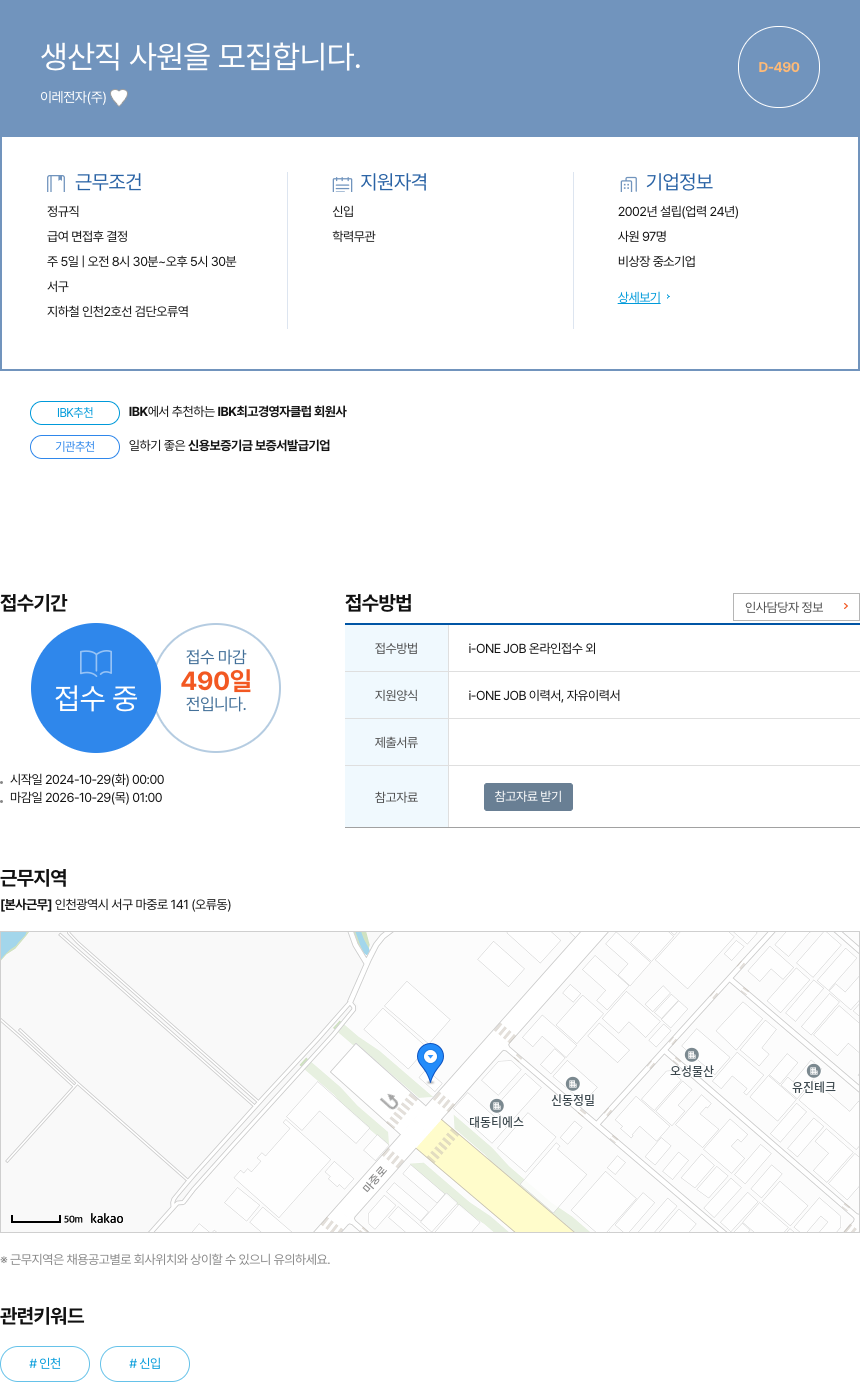Click the D-490 countdown badge
This screenshot has width=860, height=1383.
pos(779,67)
